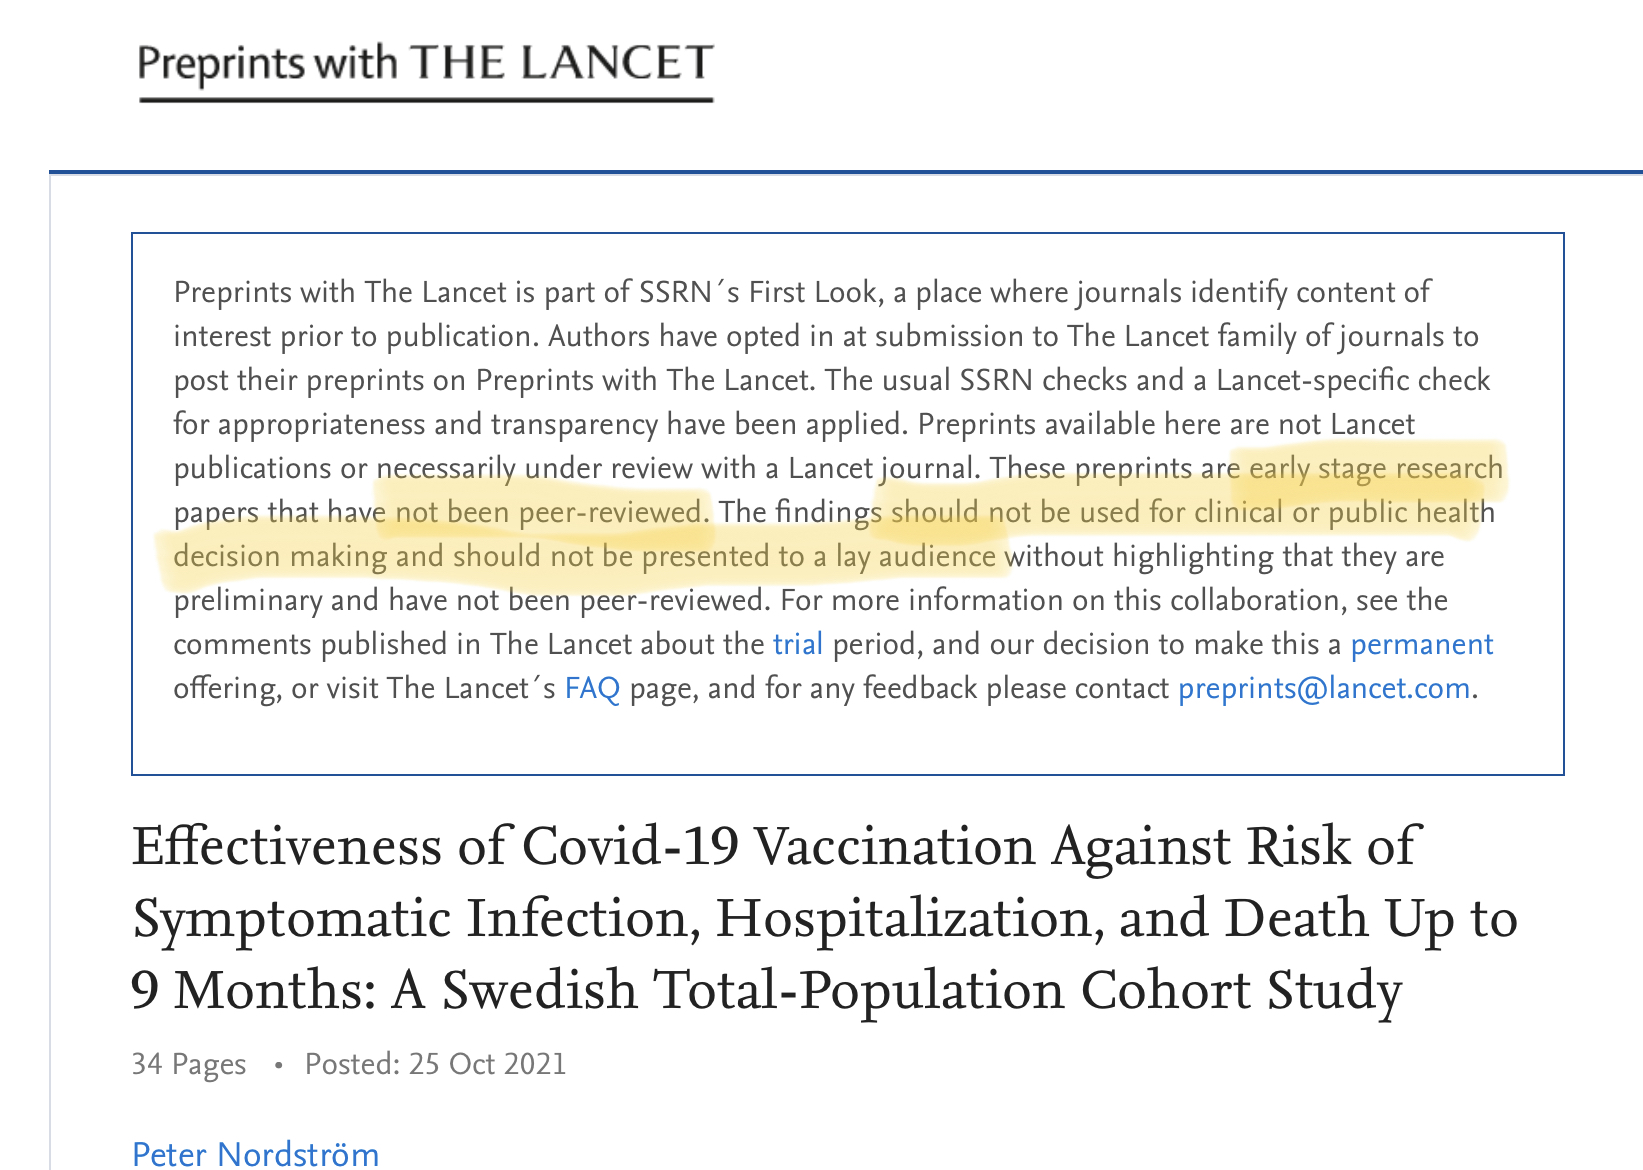1643x1170 pixels.
Task: Click the preprints@lancet.com email link
Action: (x=1323, y=688)
